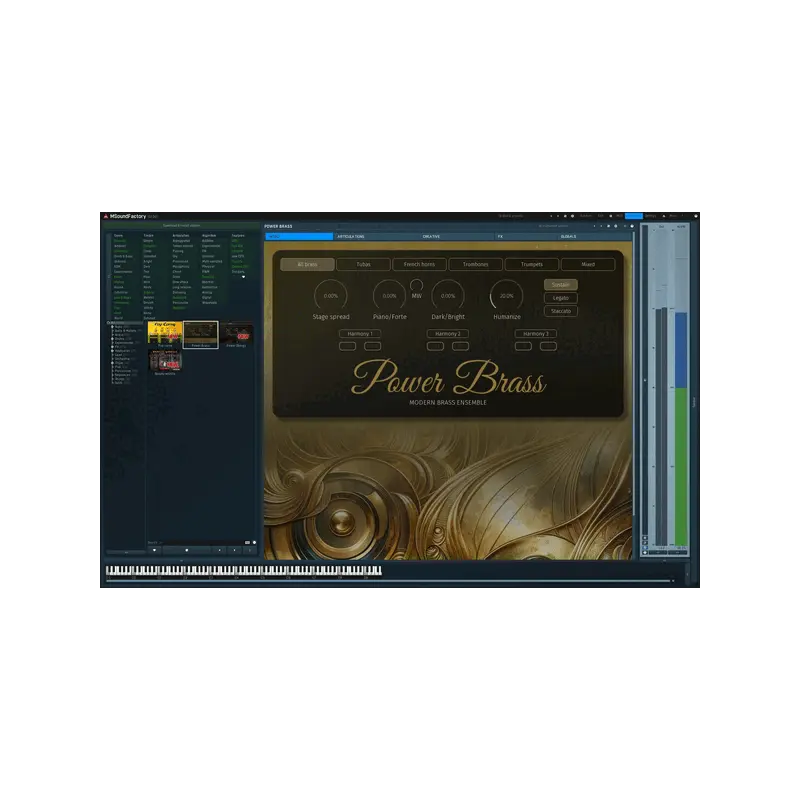This screenshot has height=800, width=800.
Task: Click previous instrument preset arrow
Action: click(x=594, y=226)
